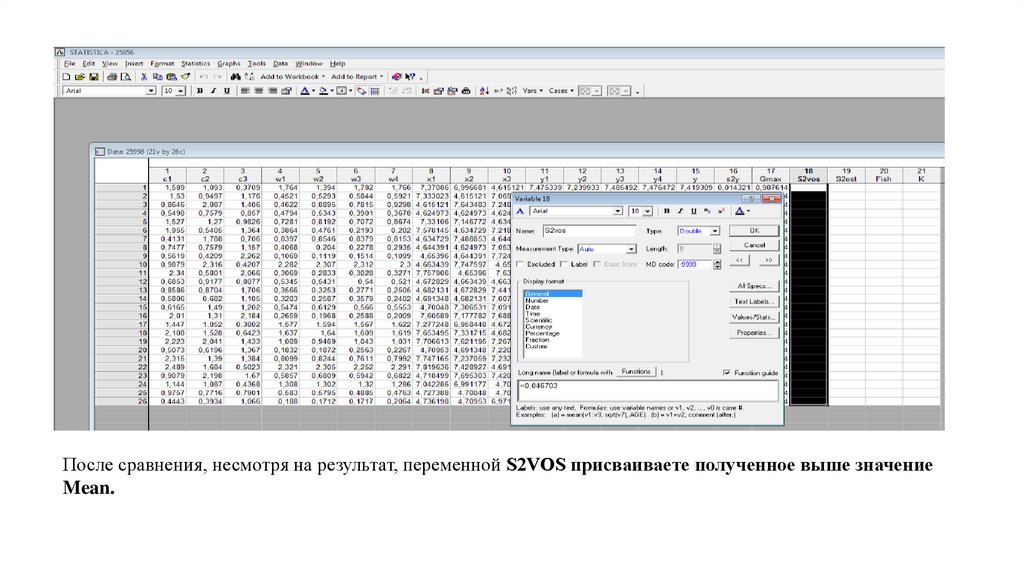The width and height of the screenshot is (1024, 574).
Task: Click Underline in main formatting toolbar
Action: point(227,90)
